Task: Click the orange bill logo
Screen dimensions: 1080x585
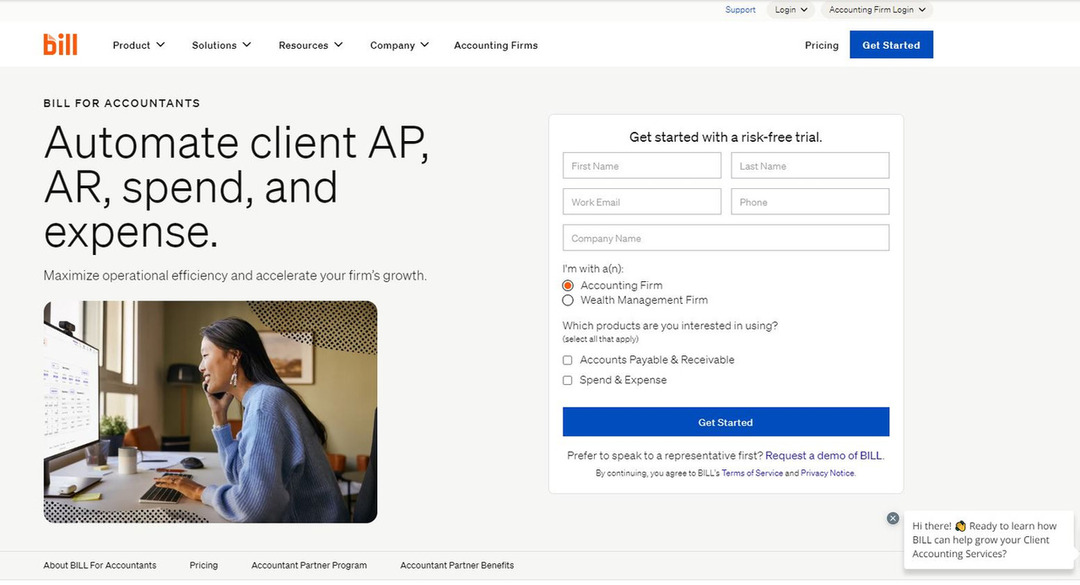Action: [x=61, y=44]
